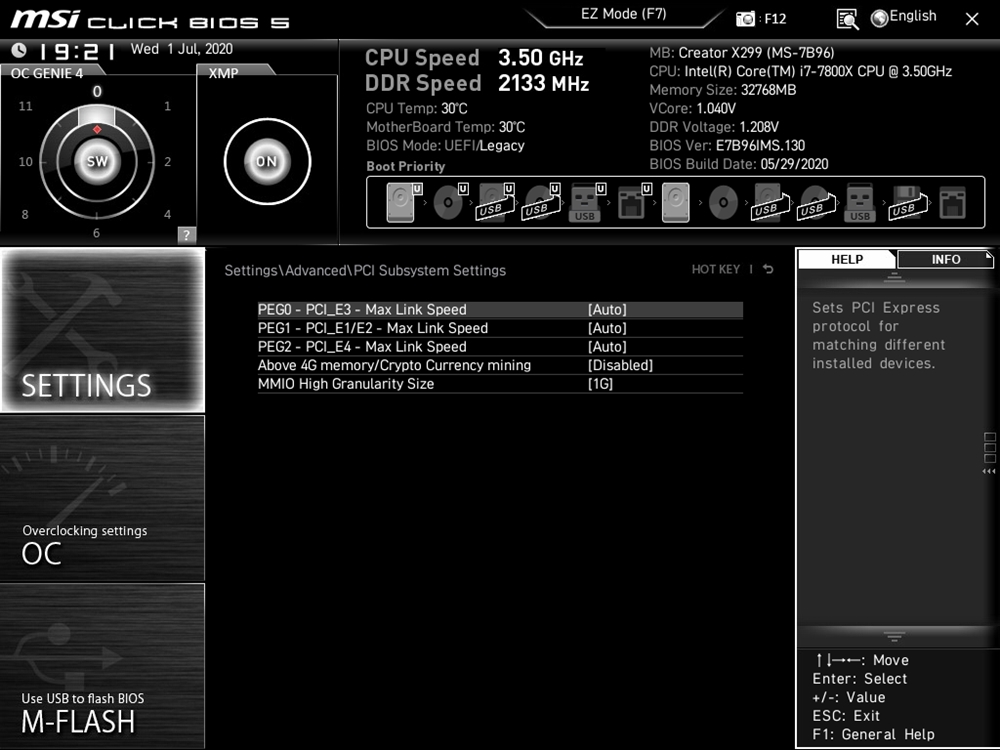Open the OC overclocking settings section

pyautogui.click(x=103, y=498)
